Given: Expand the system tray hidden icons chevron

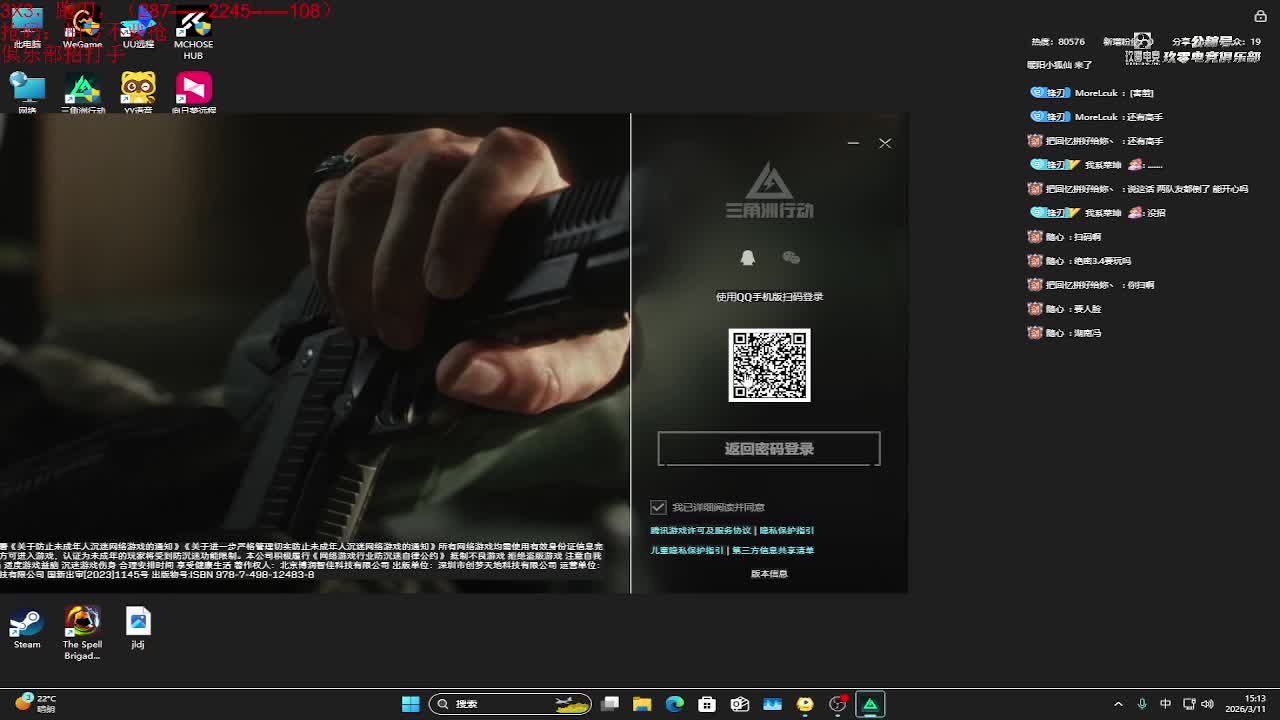Looking at the screenshot, I should [1118, 704].
